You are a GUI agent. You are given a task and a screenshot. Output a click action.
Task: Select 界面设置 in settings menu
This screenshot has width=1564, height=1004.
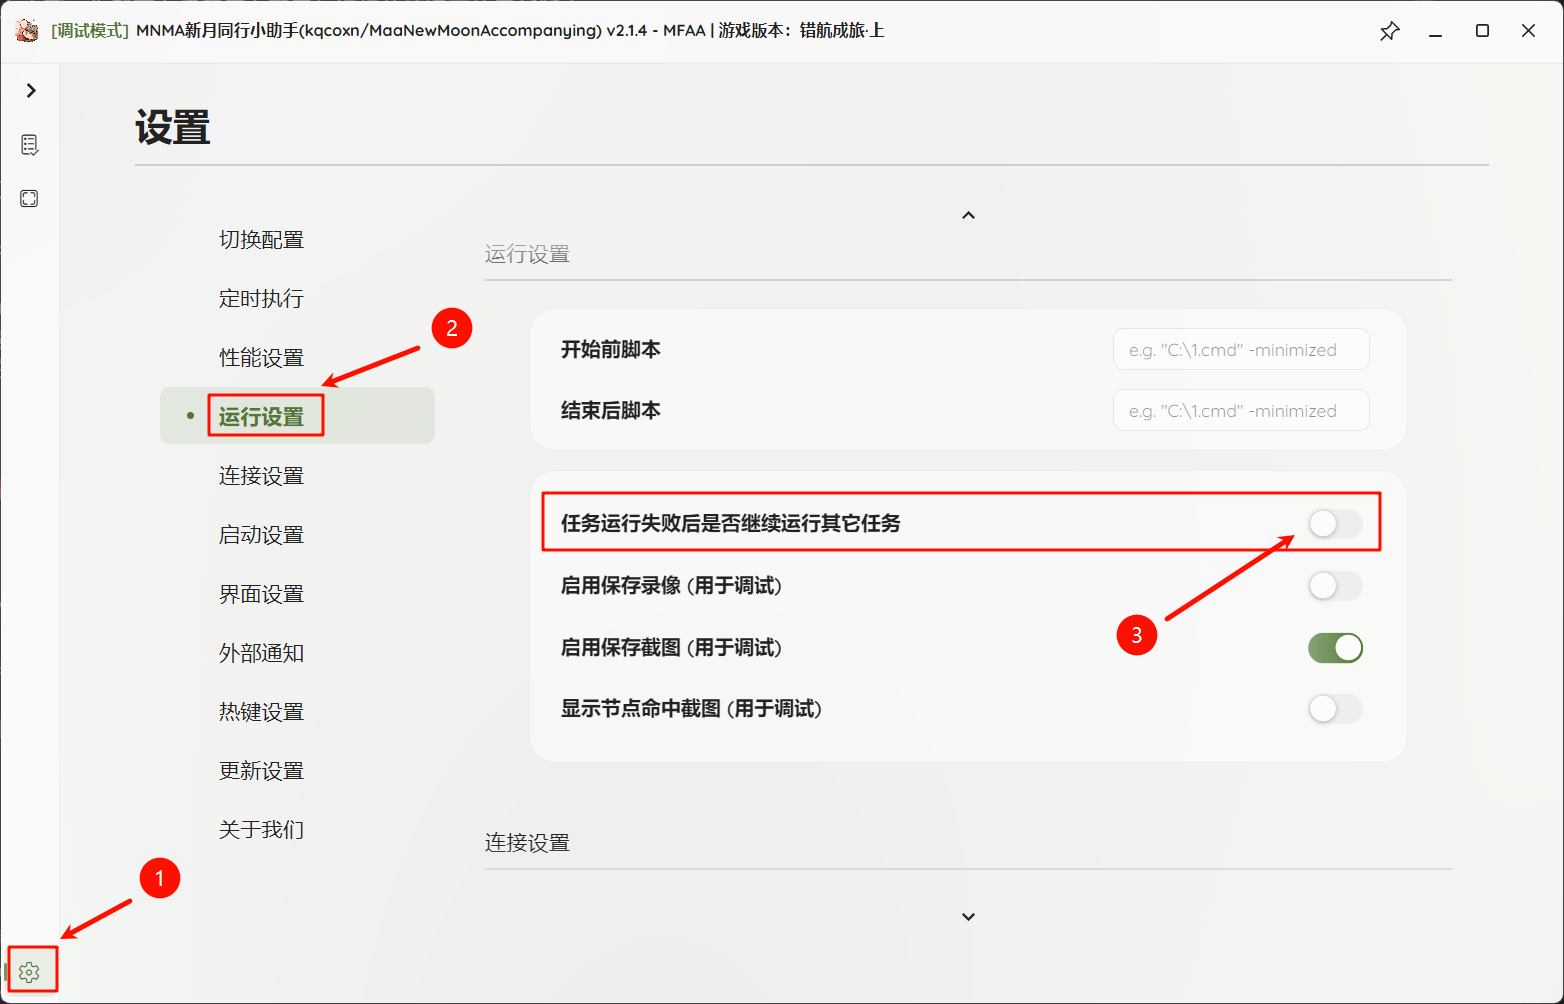pos(261,593)
